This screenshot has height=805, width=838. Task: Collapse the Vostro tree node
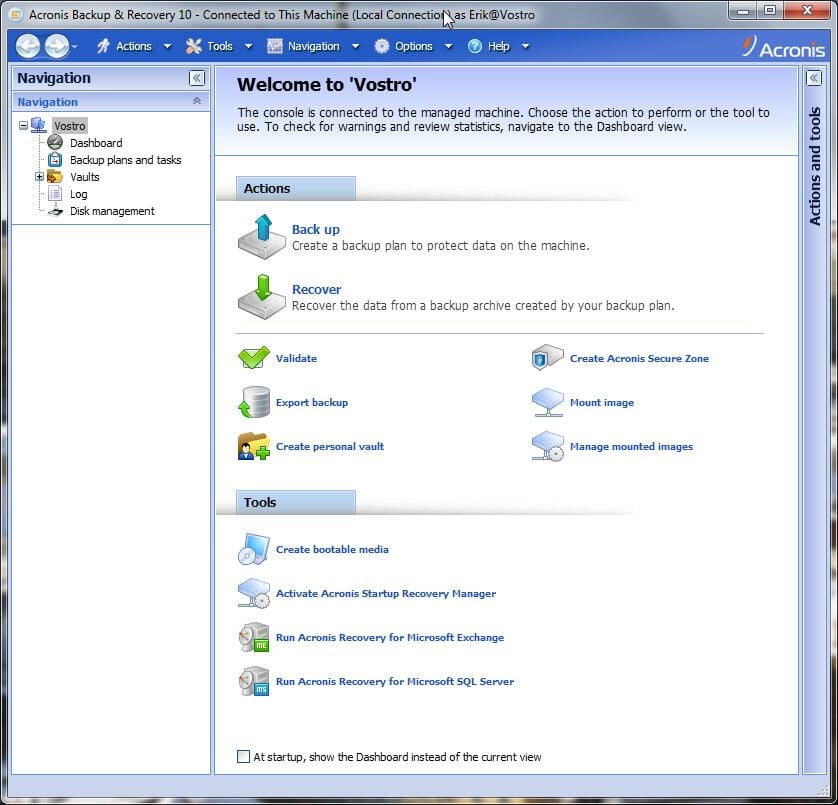pos(23,126)
